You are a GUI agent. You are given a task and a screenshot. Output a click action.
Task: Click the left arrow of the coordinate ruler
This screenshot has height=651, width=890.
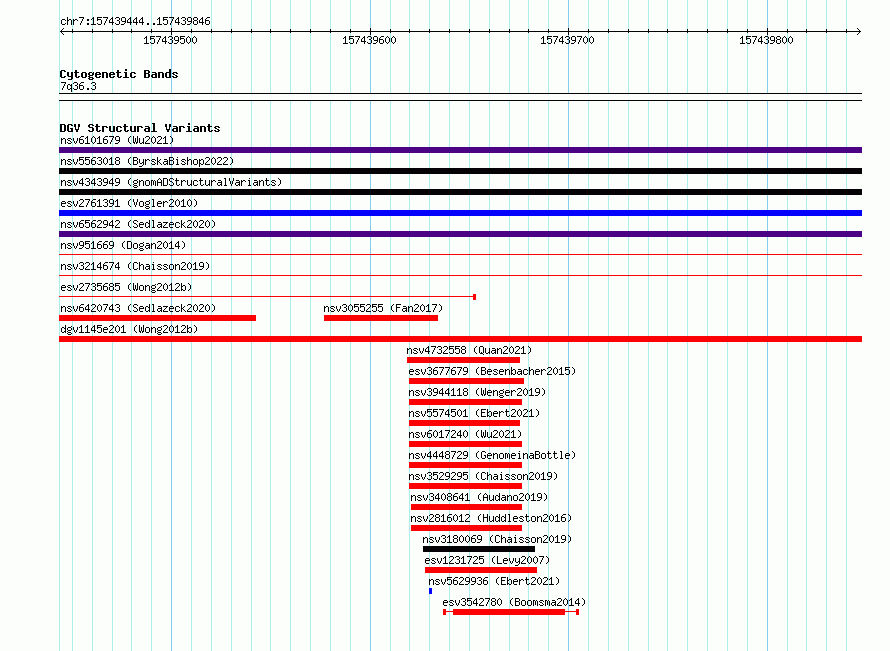[x=63, y=32]
